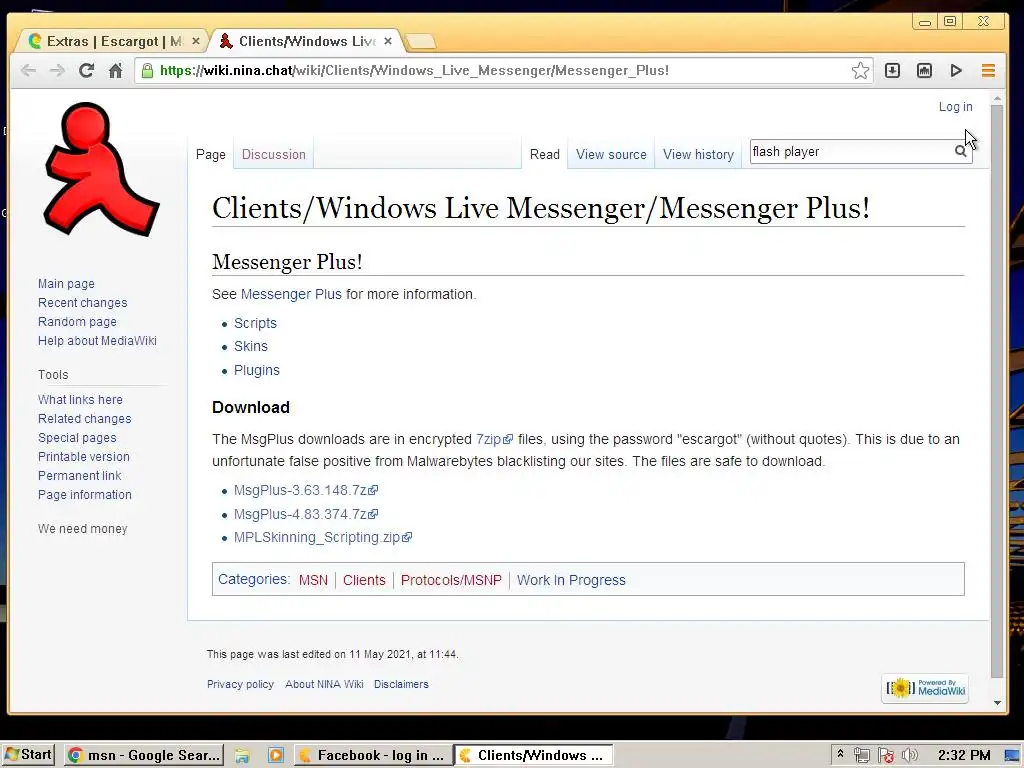Open the Scripts link
This screenshot has height=768, width=1024.
pos(255,323)
